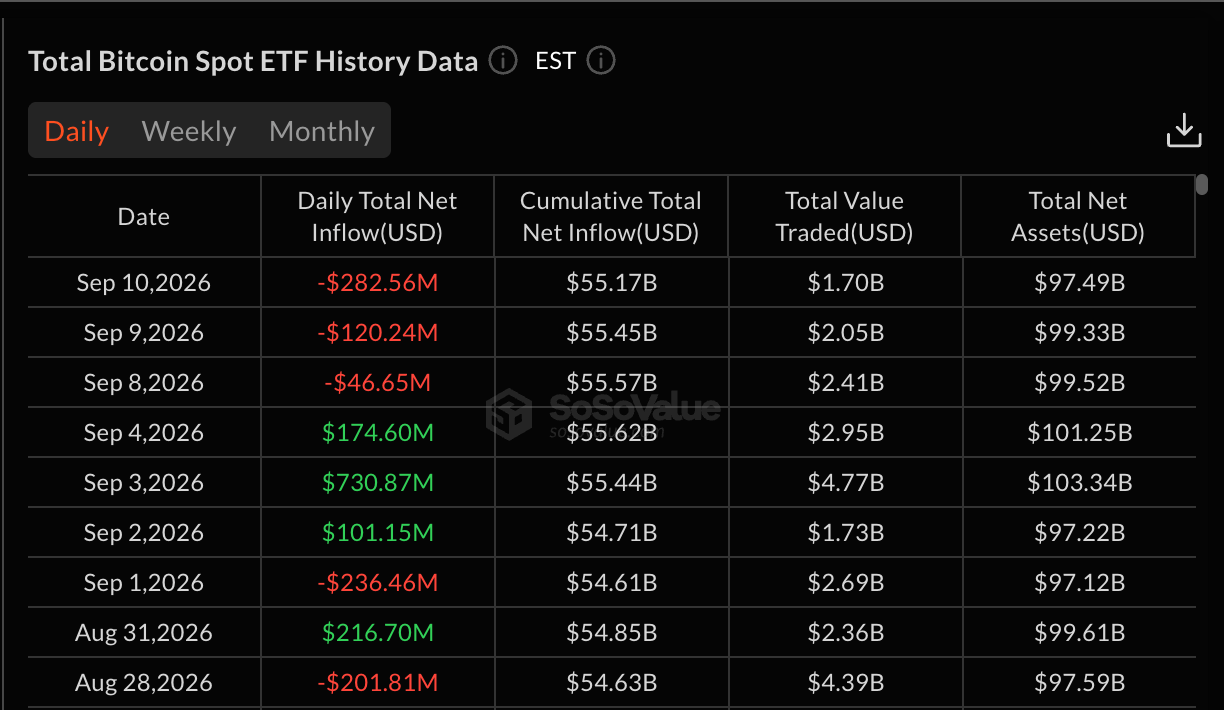Select the Sep 4,2026 date cell
The image size is (1224, 710).
(144, 433)
